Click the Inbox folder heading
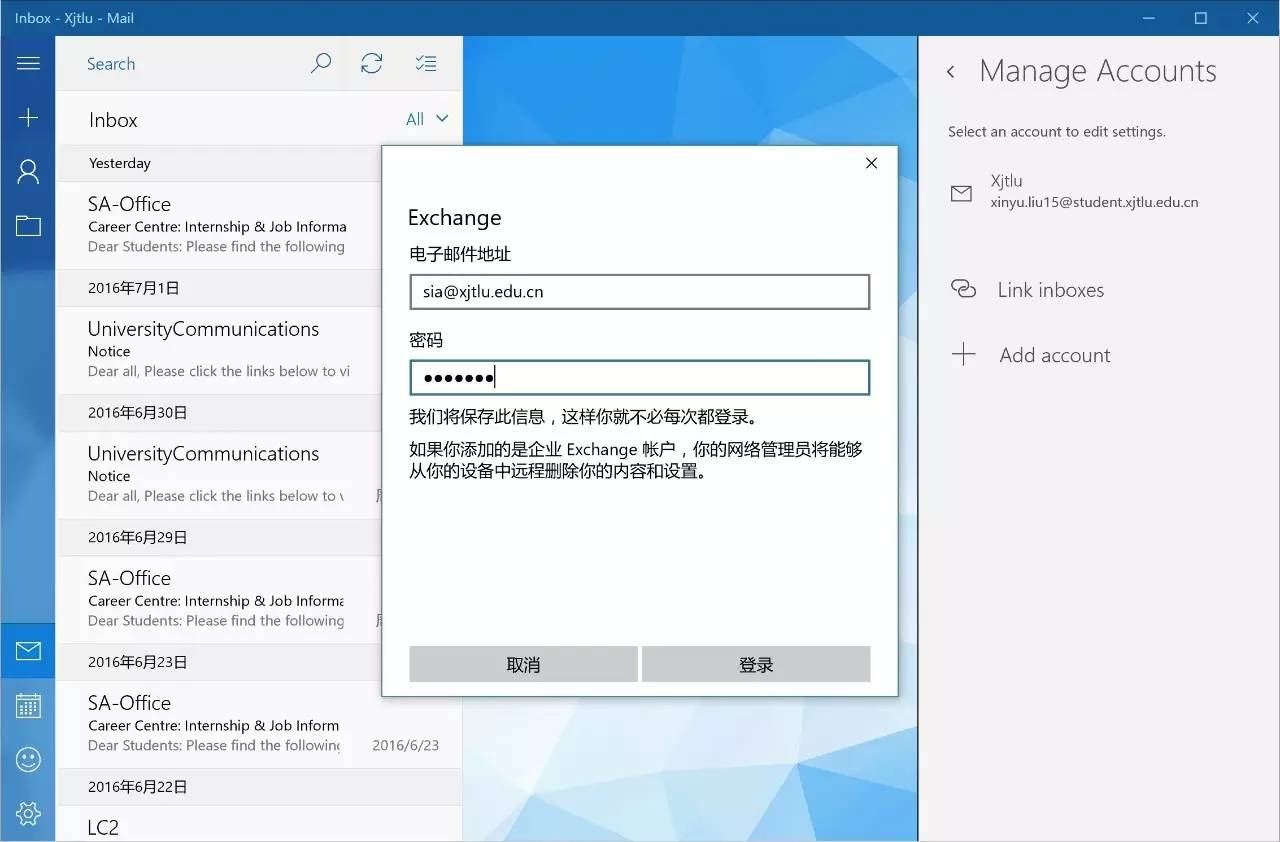The height and width of the screenshot is (842, 1280). pyautogui.click(x=113, y=120)
